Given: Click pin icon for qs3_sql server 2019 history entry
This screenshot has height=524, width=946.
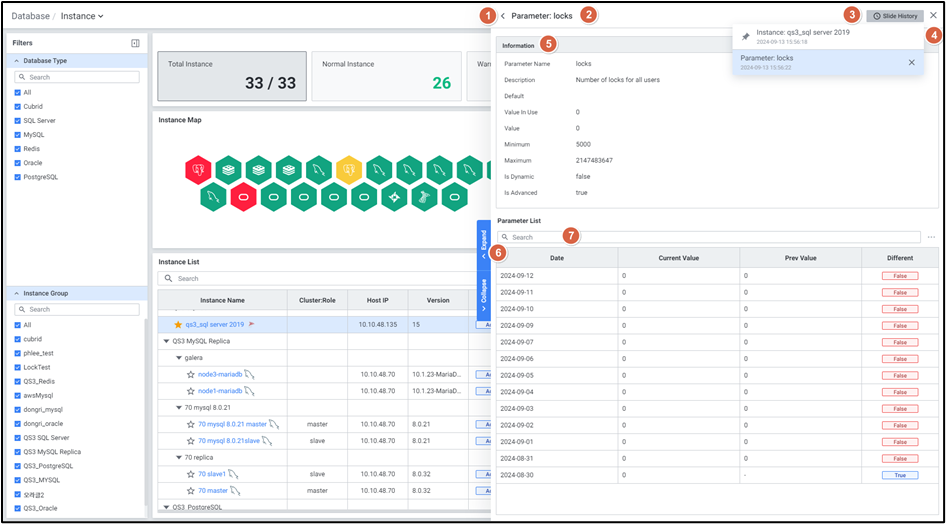Looking at the screenshot, I should (x=745, y=37).
